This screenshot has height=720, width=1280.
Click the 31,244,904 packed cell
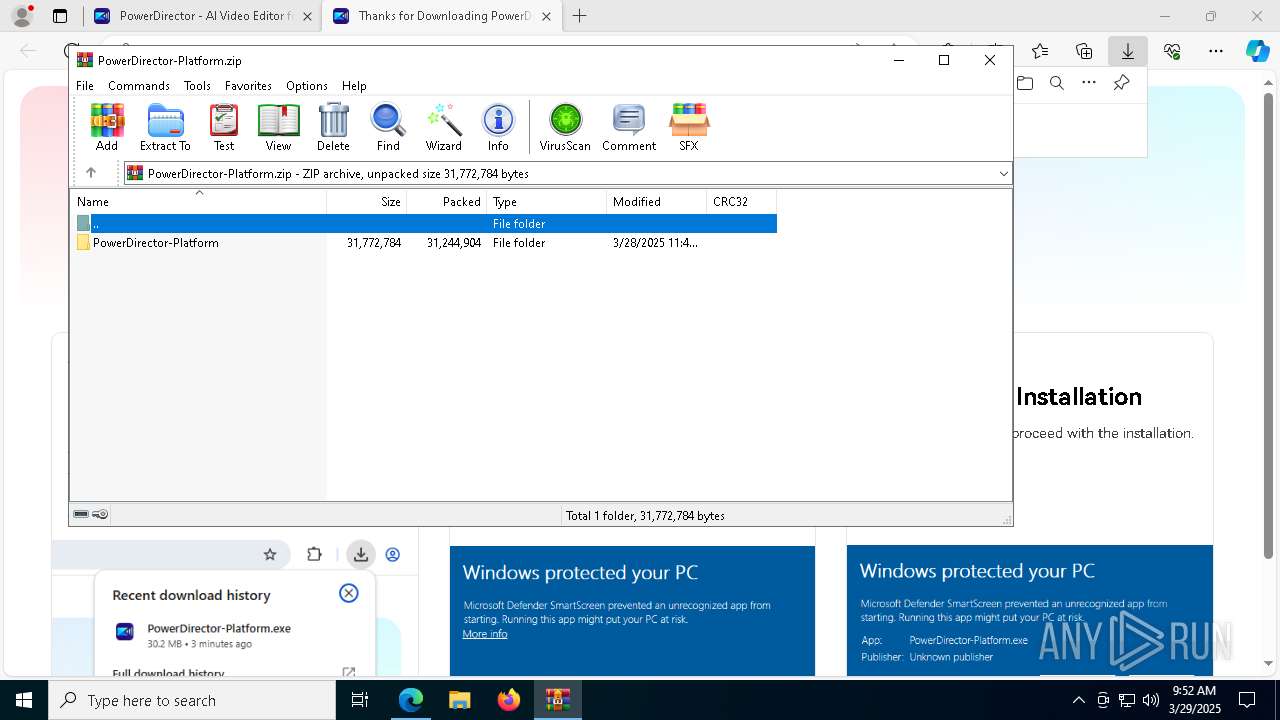click(x=454, y=243)
